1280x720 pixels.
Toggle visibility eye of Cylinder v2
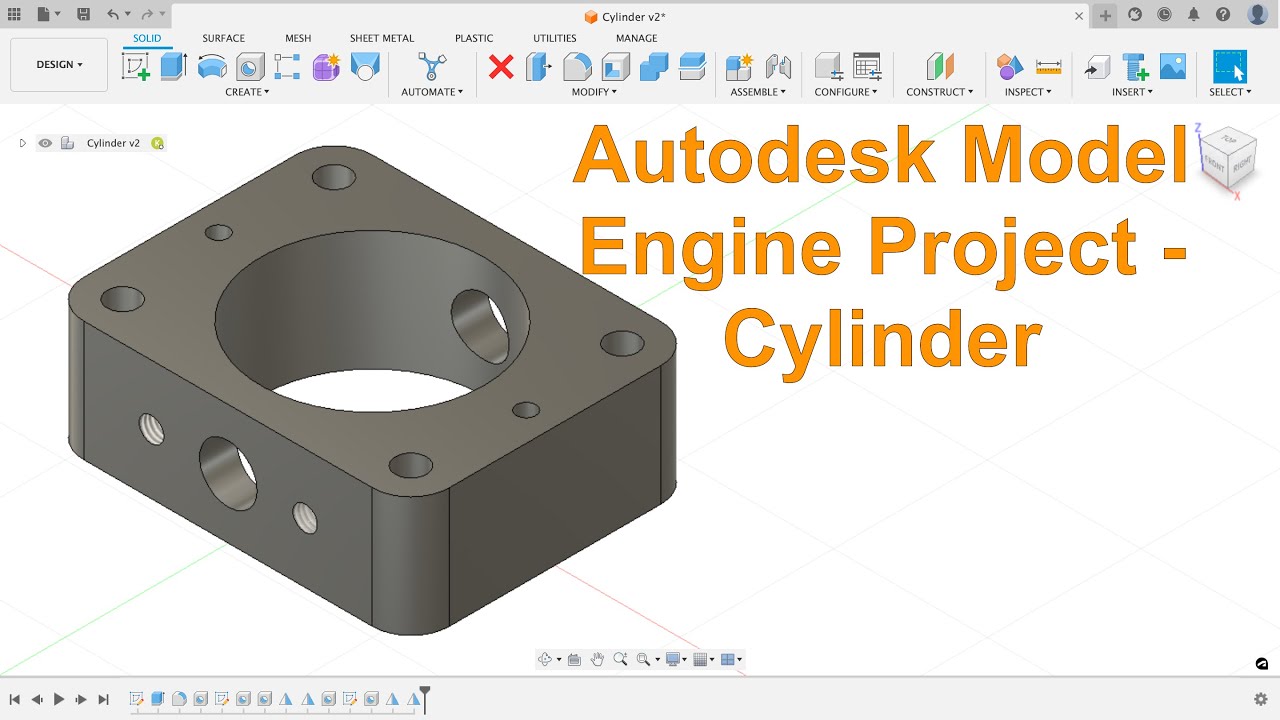(x=45, y=143)
